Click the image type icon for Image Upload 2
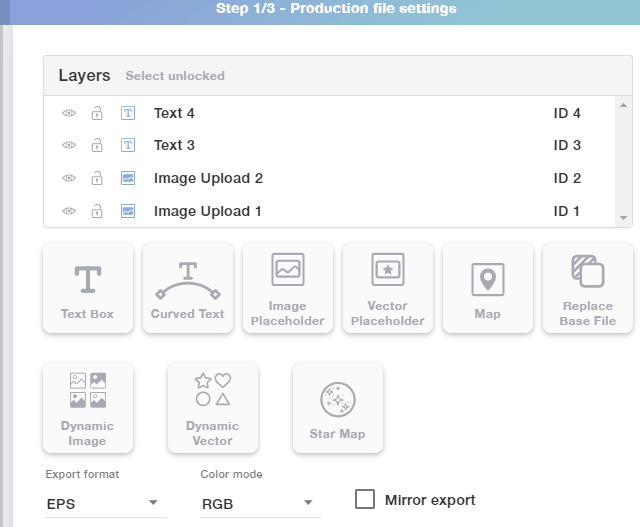This screenshot has height=527, width=640. pyautogui.click(x=128, y=178)
